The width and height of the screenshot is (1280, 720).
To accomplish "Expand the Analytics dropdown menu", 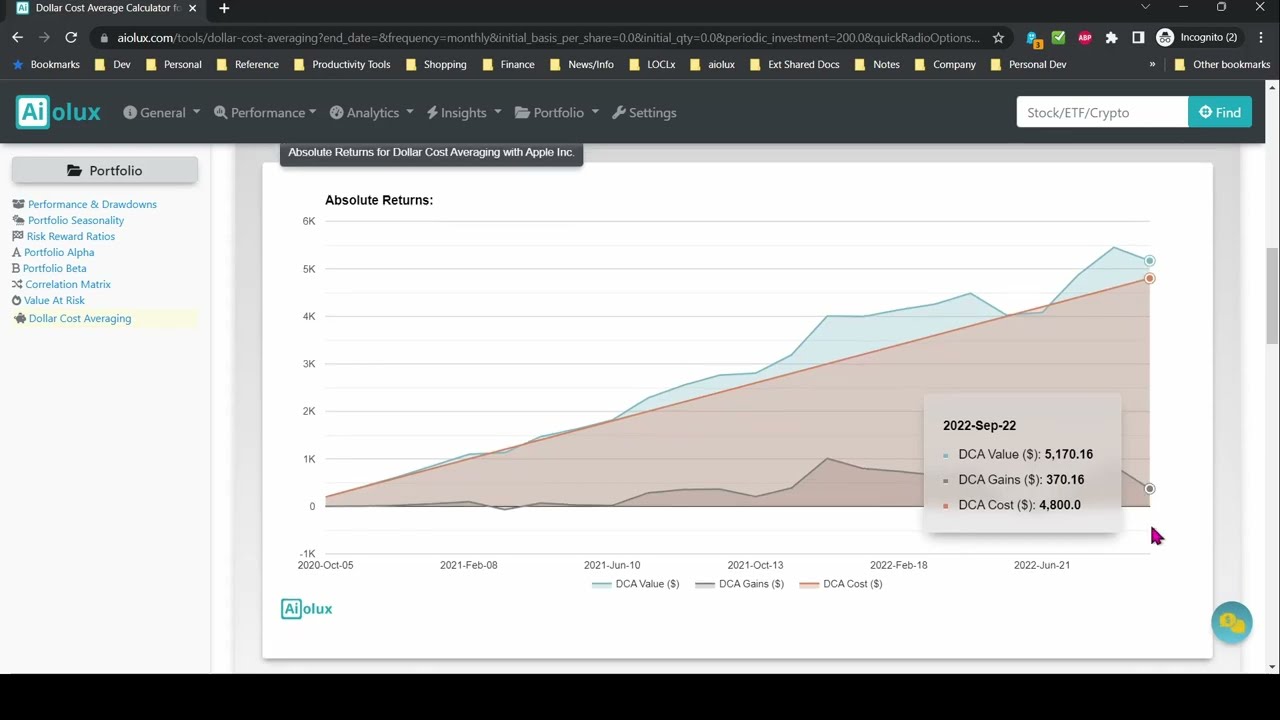I will [371, 113].
